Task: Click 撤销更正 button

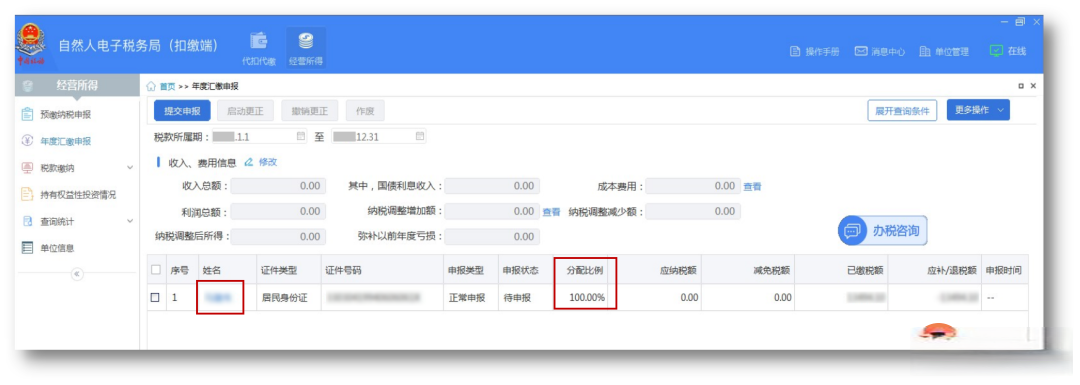Action: (309, 111)
